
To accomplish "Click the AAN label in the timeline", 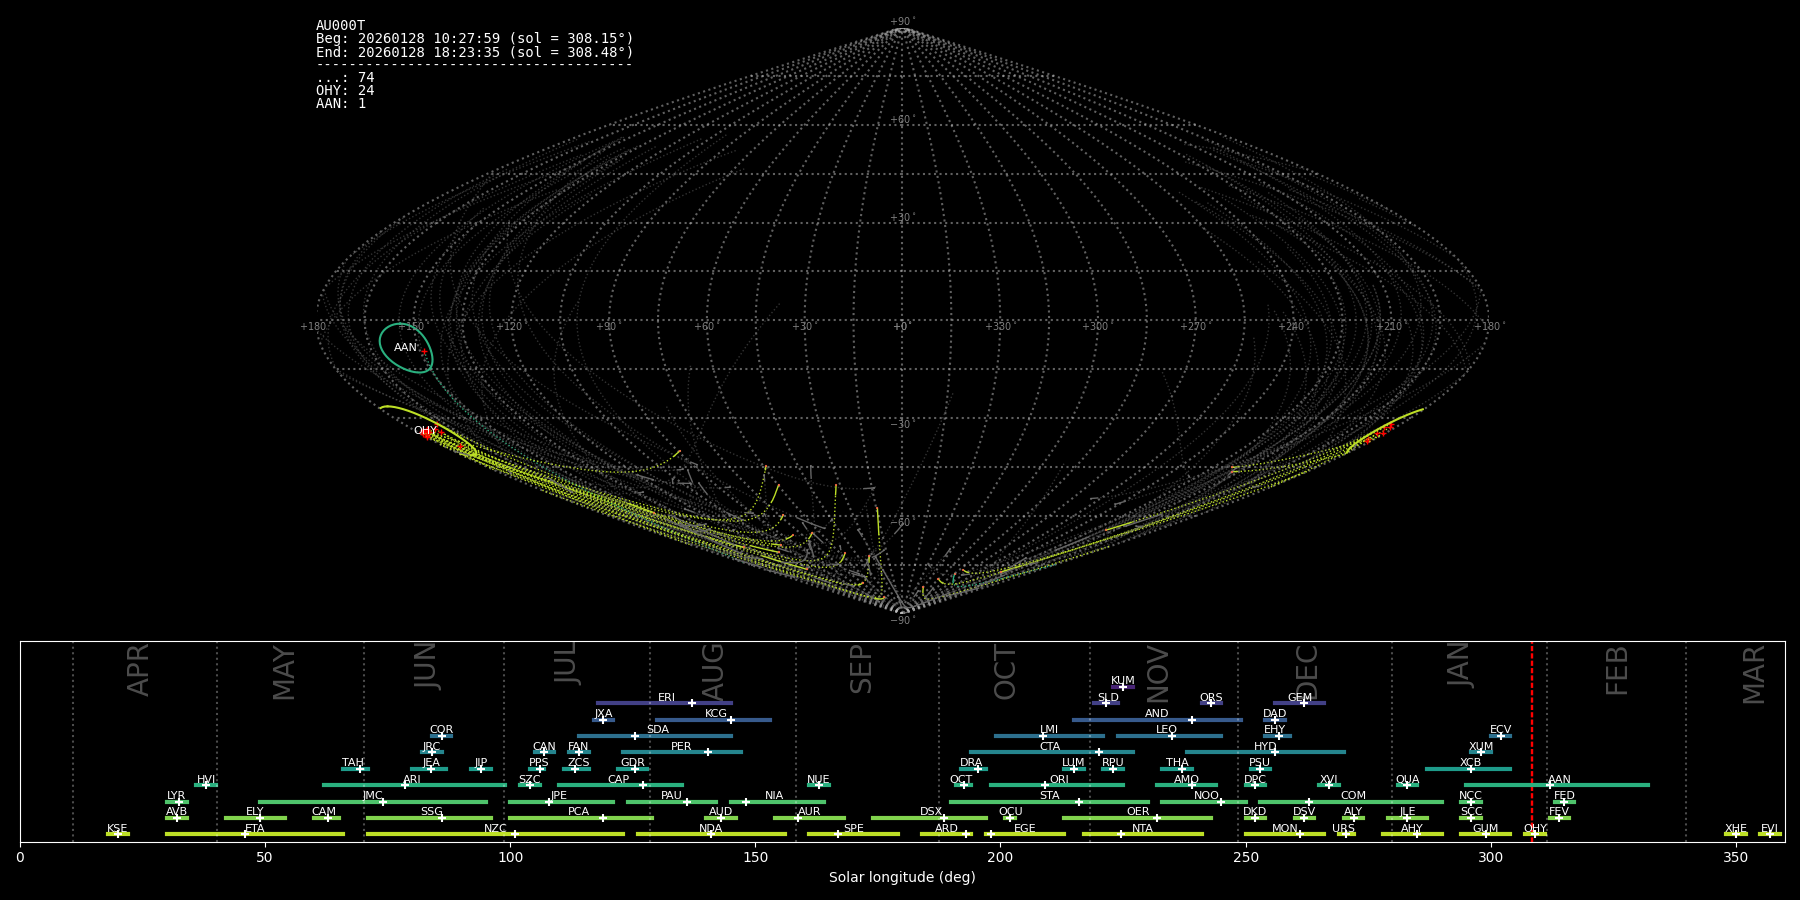I will pyautogui.click(x=1559, y=780).
